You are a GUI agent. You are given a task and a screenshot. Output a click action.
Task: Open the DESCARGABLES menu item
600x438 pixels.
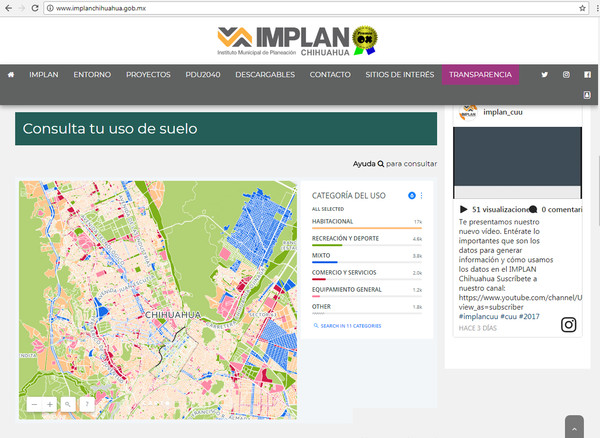click(265, 75)
